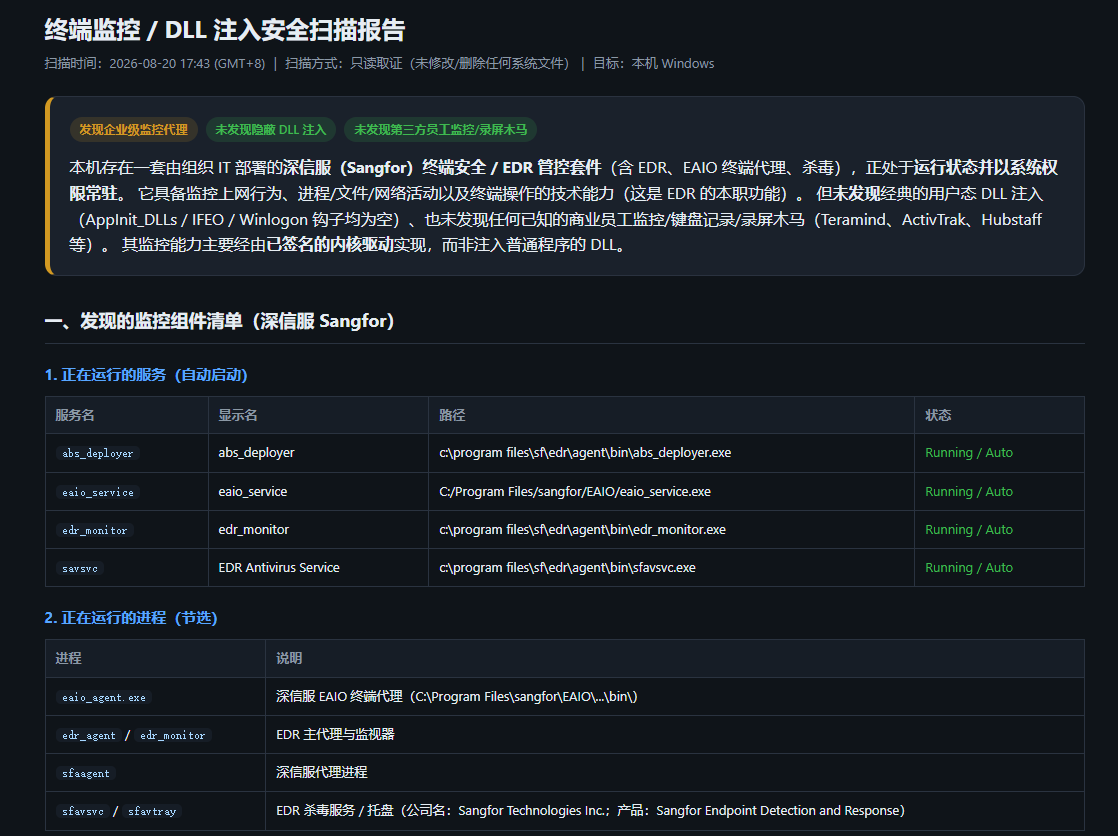Screen dimensions: 1118x836
Task: Click the bold 已签名的内核驱动 text in summary
Action: (329, 245)
